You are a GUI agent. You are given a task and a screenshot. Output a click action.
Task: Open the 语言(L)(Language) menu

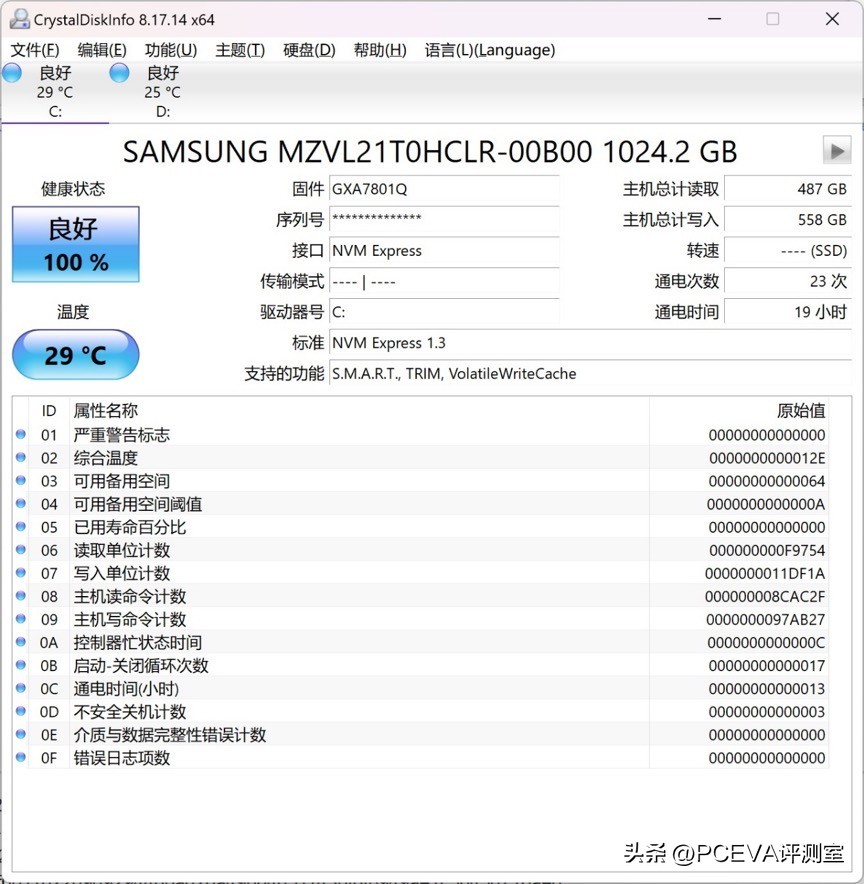[x=489, y=50]
